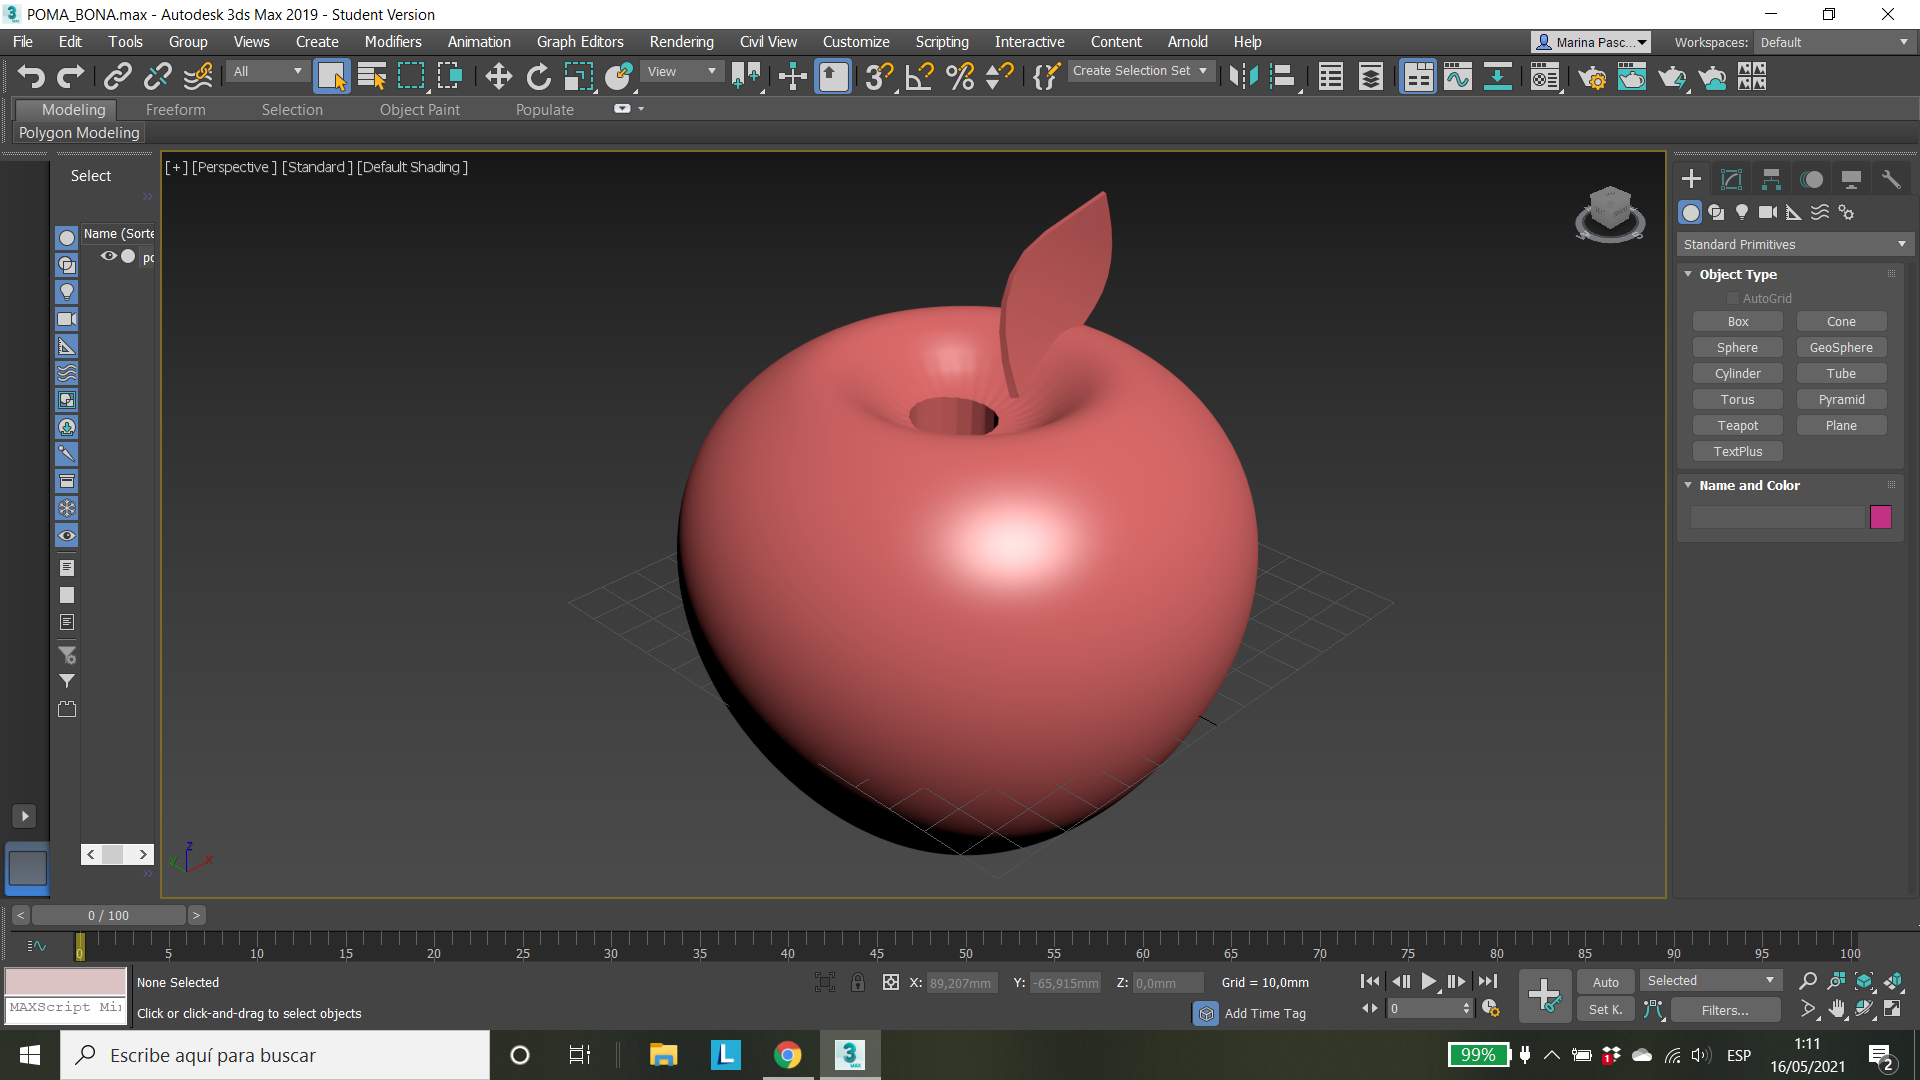
Task: Click the ViewCube navigation widget
Action: pyautogui.click(x=1610, y=213)
